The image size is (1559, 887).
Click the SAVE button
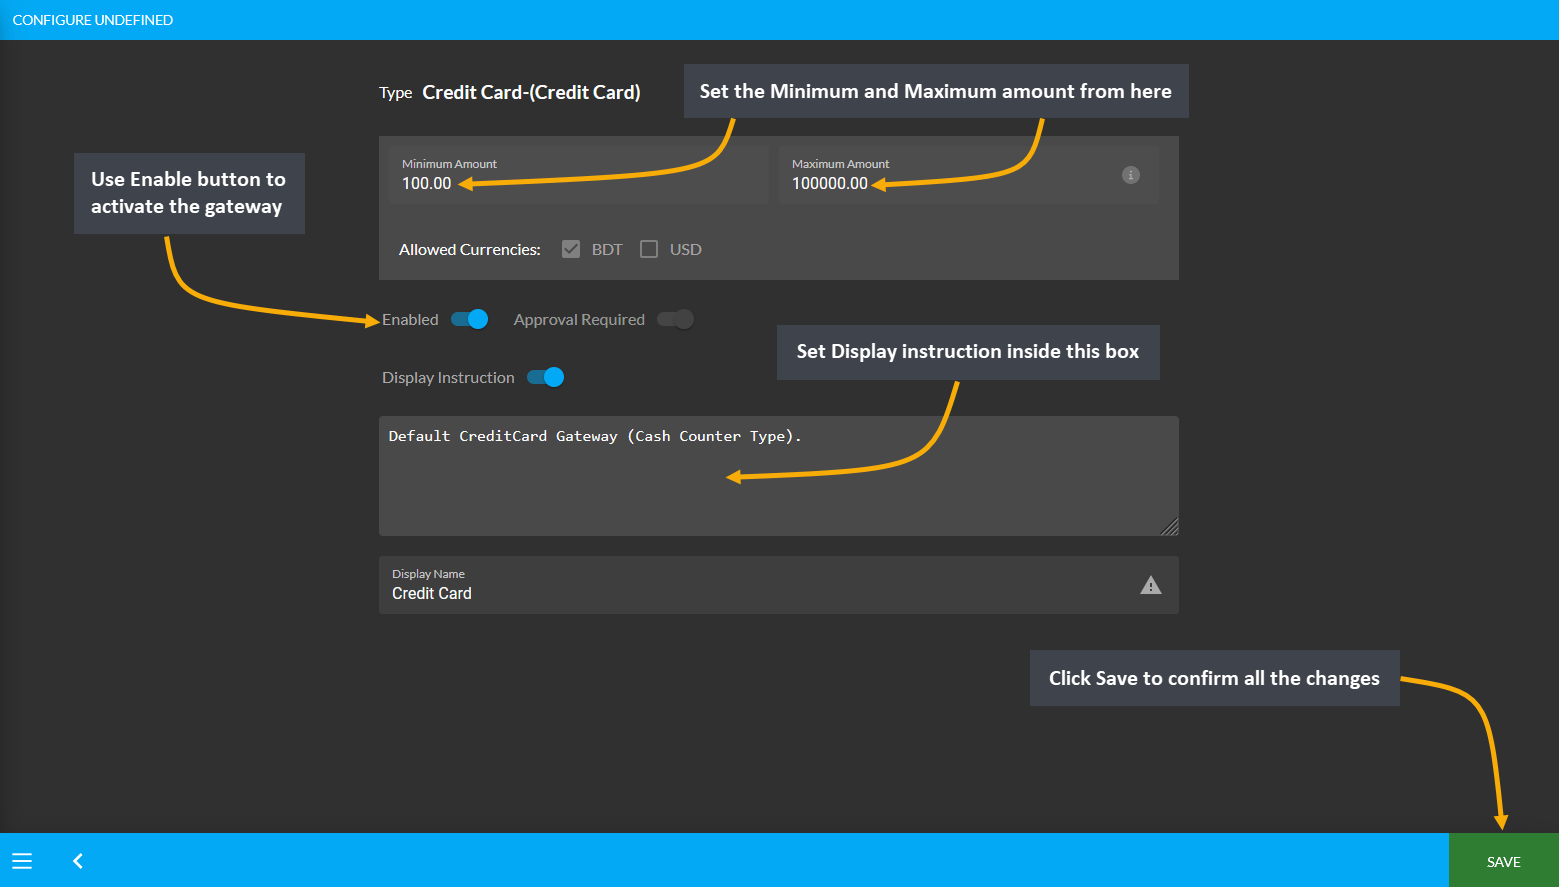click(x=1503, y=860)
